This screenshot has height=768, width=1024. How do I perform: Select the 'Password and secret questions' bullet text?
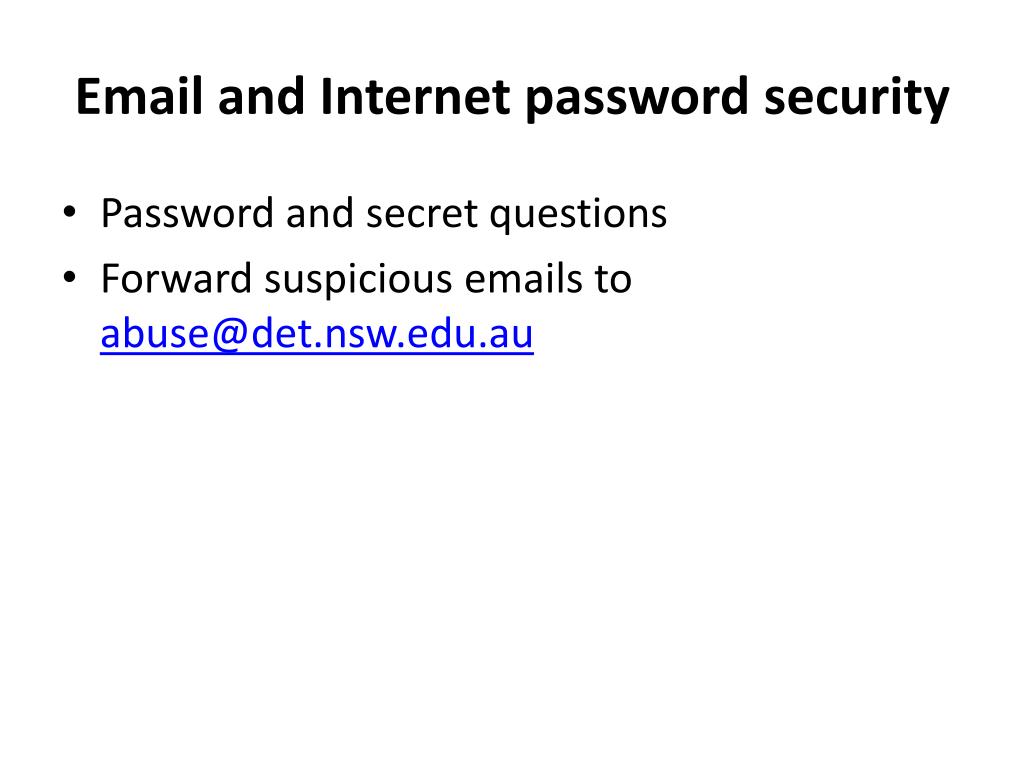(384, 214)
